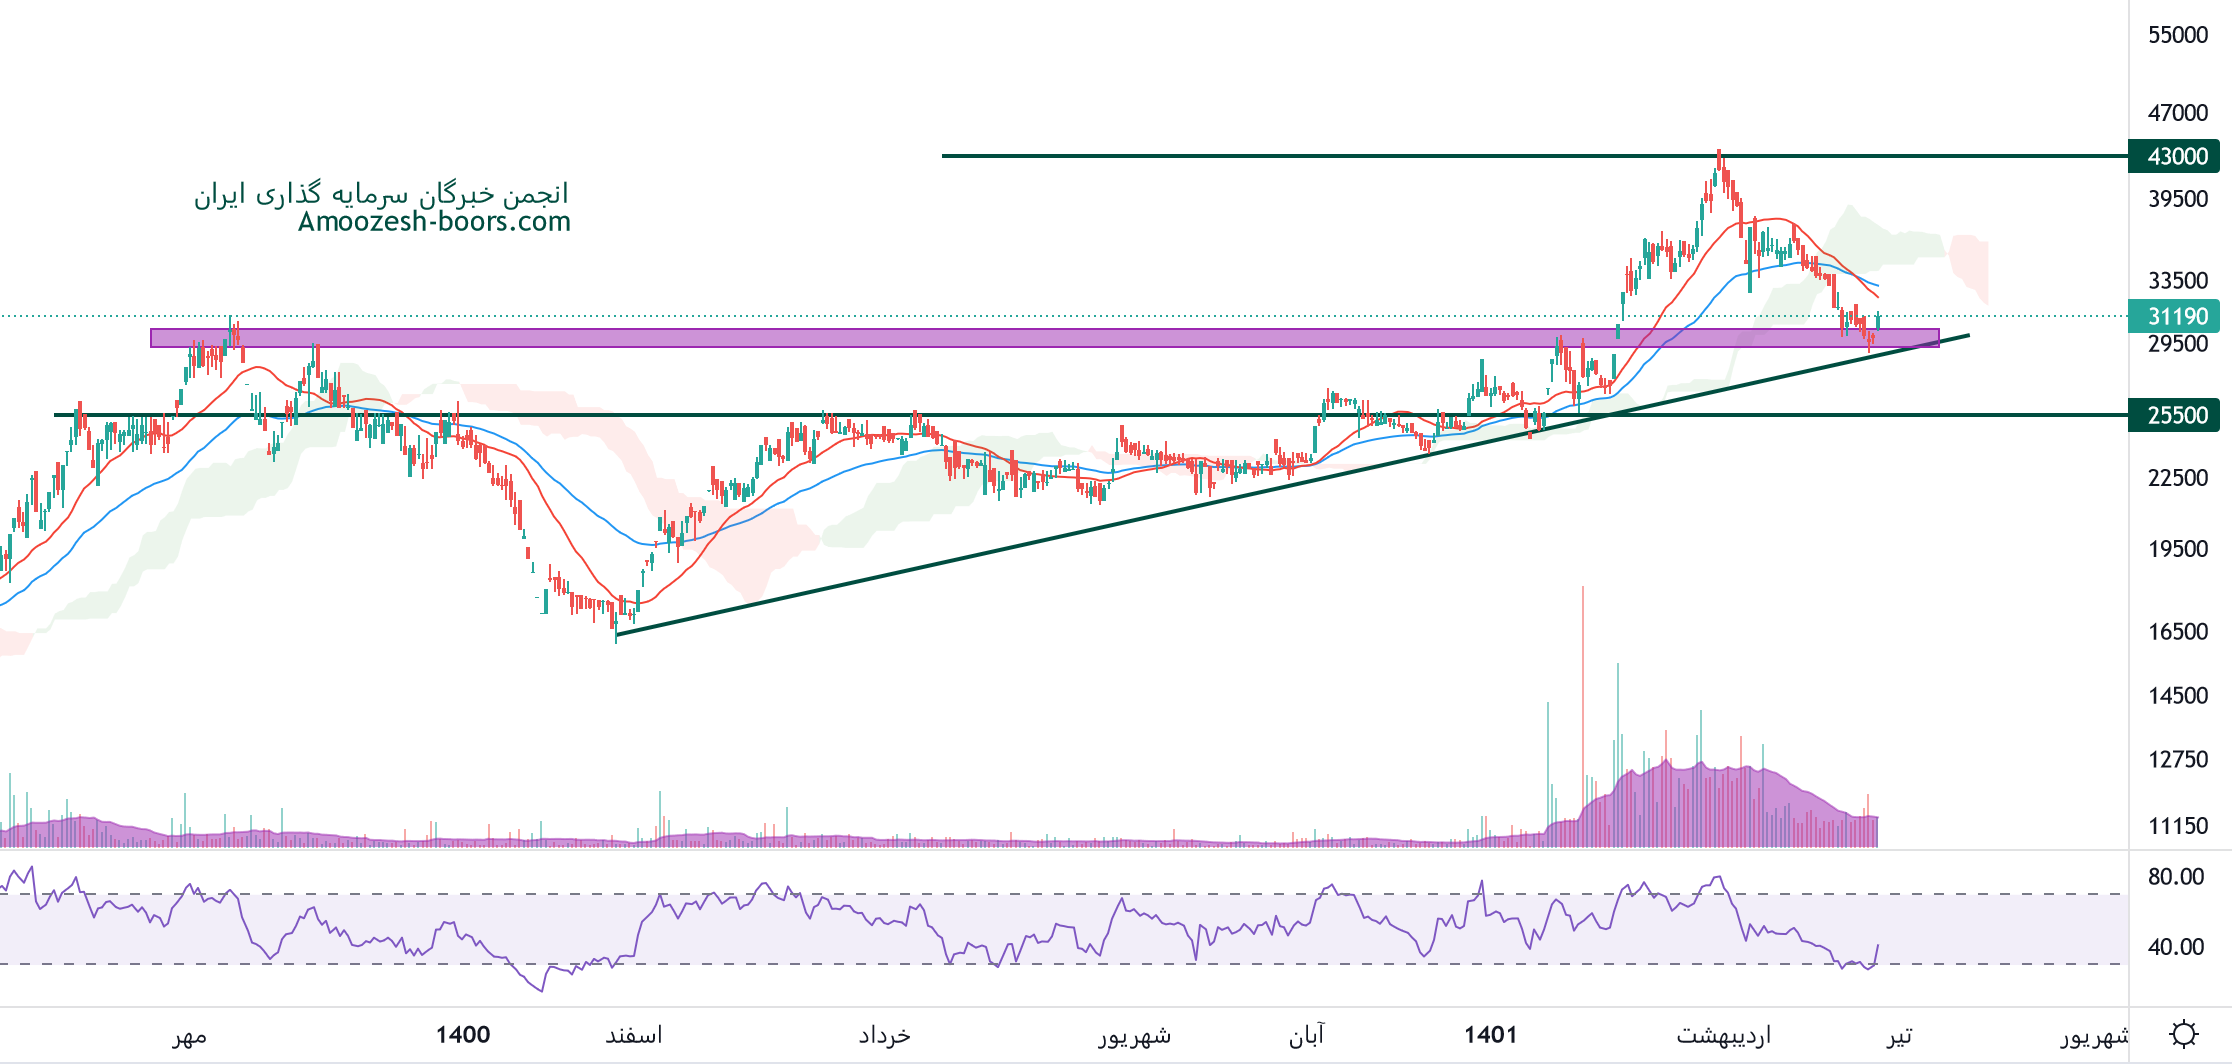Viewport: 2232px width, 1064px height.
Task: Click the خرداد month label
Action: click(x=884, y=1034)
